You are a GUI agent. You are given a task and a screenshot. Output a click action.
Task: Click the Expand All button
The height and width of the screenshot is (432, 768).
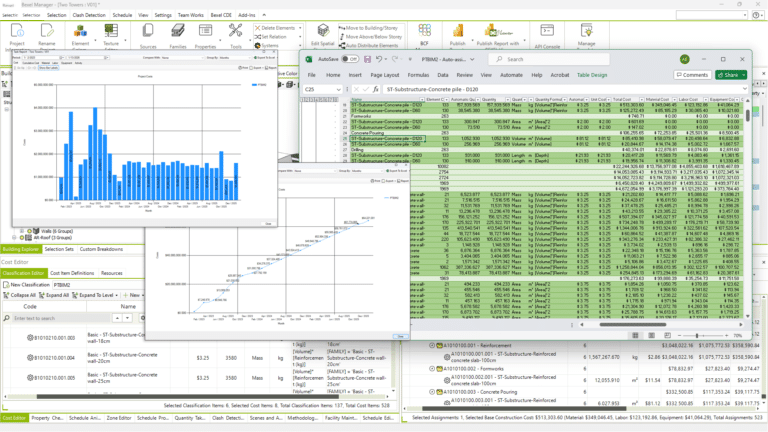click(x=54, y=295)
